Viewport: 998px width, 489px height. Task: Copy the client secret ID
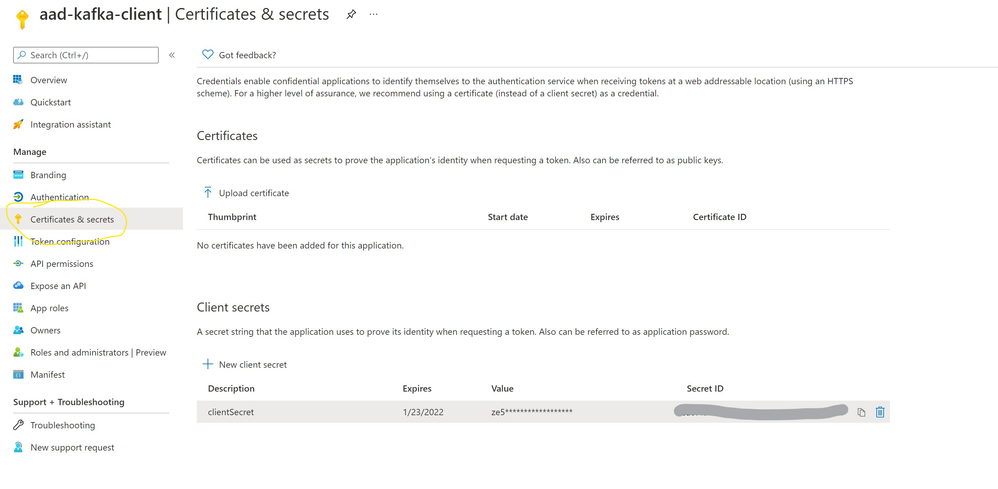pos(861,412)
